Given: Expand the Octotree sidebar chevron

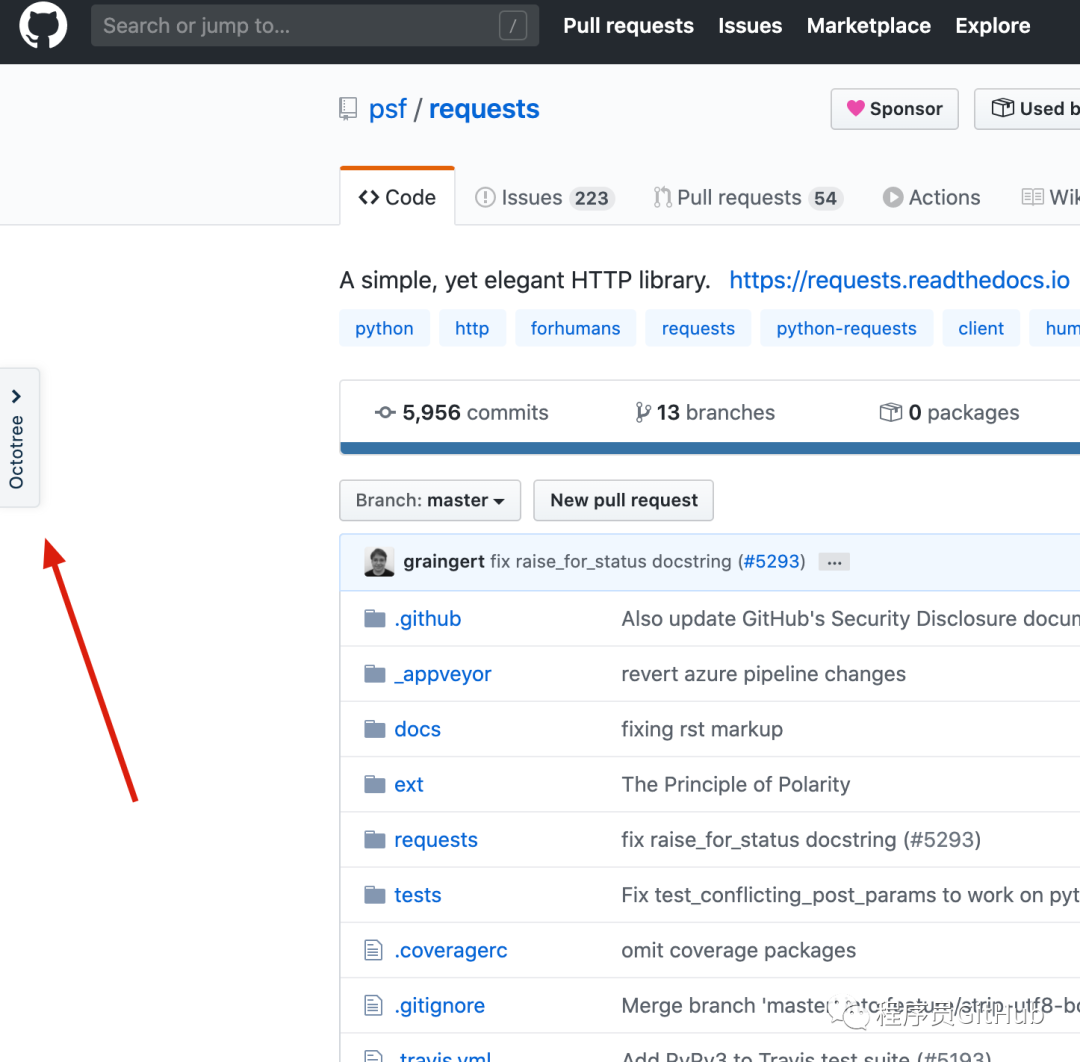Looking at the screenshot, I should click(17, 396).
